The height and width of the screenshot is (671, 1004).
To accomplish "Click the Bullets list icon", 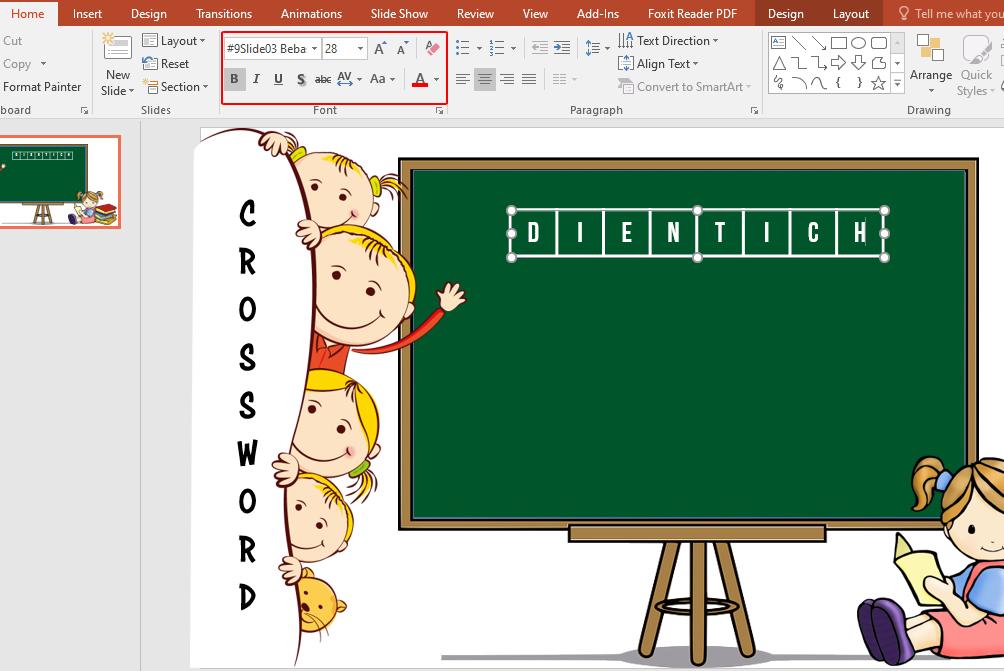I will click(461, 47).
